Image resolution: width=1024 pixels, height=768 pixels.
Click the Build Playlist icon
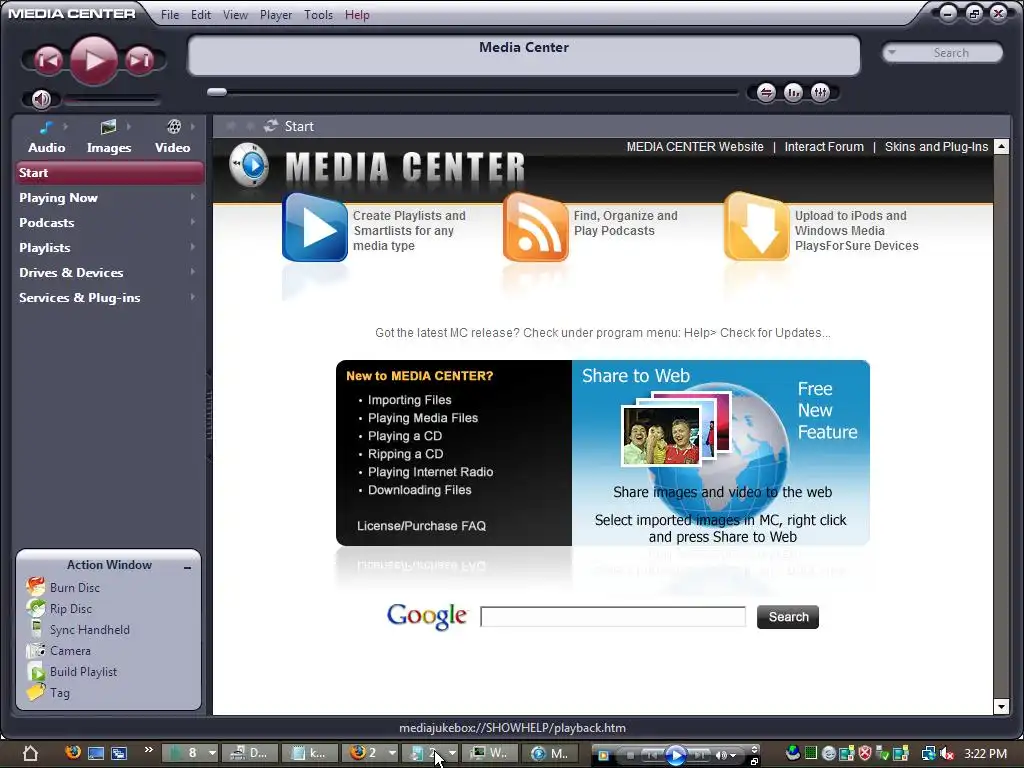(36, 671)
